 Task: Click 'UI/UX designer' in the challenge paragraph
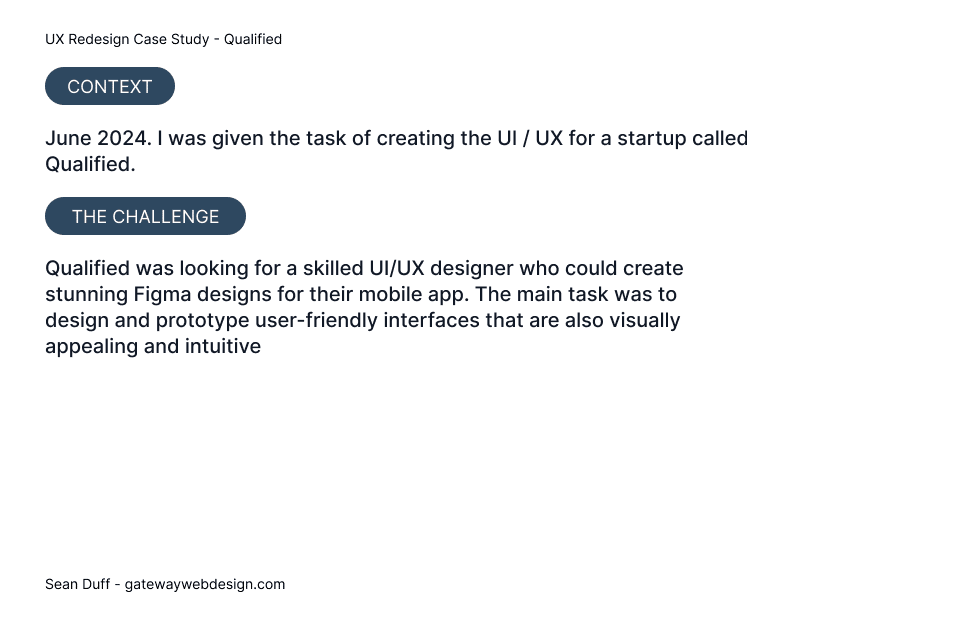tap(441, 269)
